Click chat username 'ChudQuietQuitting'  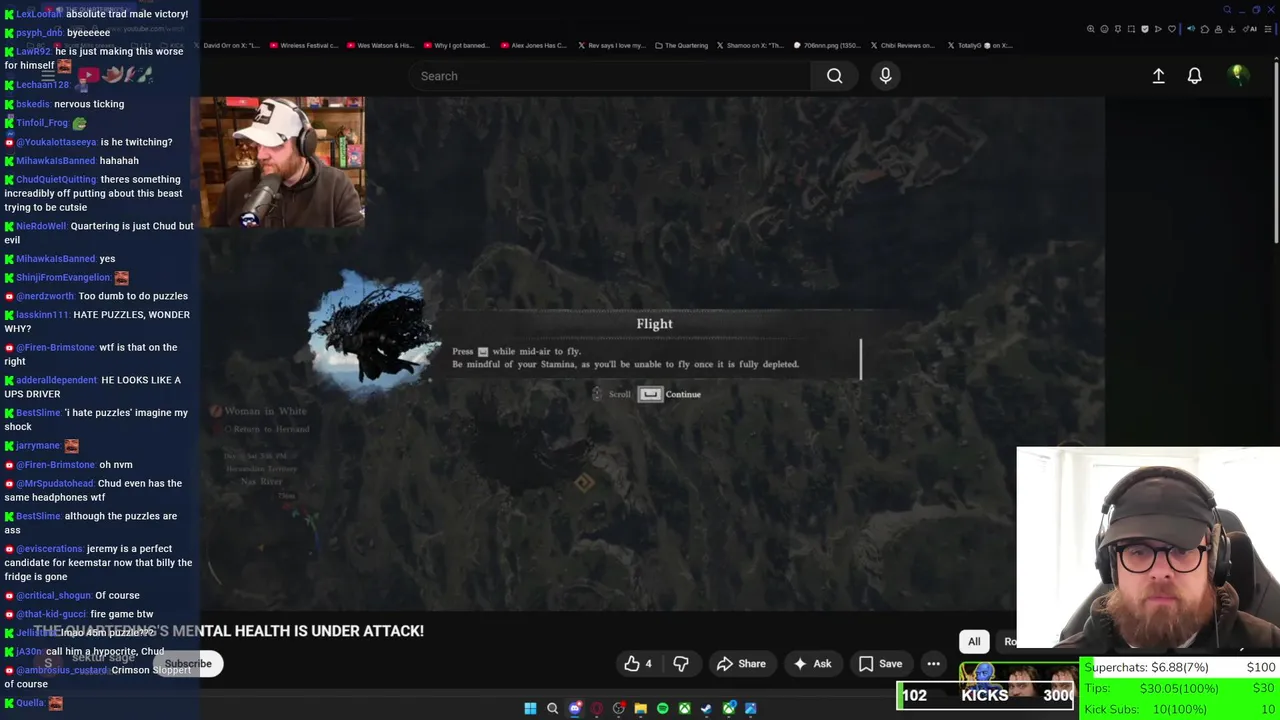[x=55, y=180]
